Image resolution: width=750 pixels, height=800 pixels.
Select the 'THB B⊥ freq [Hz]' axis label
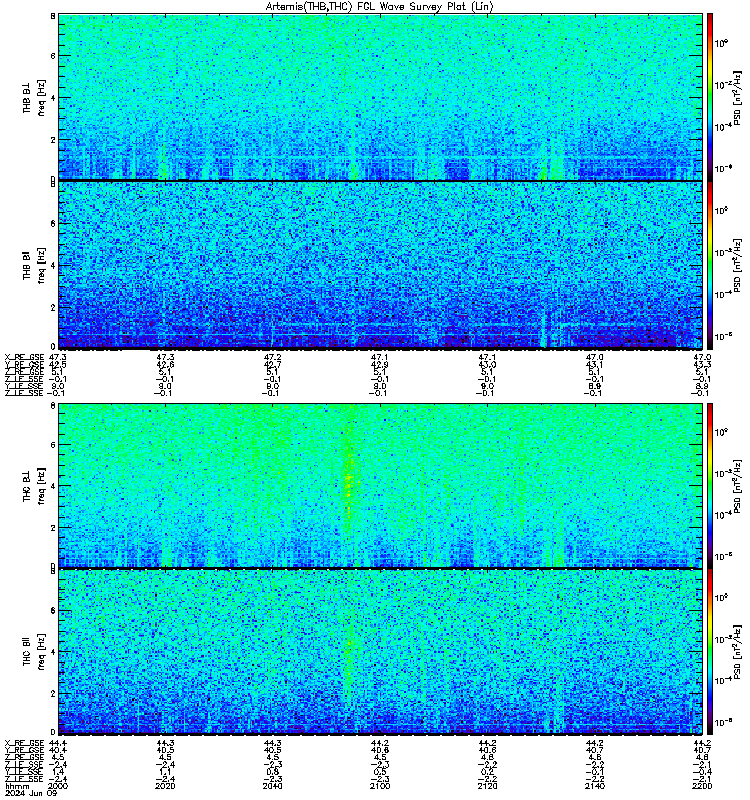(x=34, y=97)
